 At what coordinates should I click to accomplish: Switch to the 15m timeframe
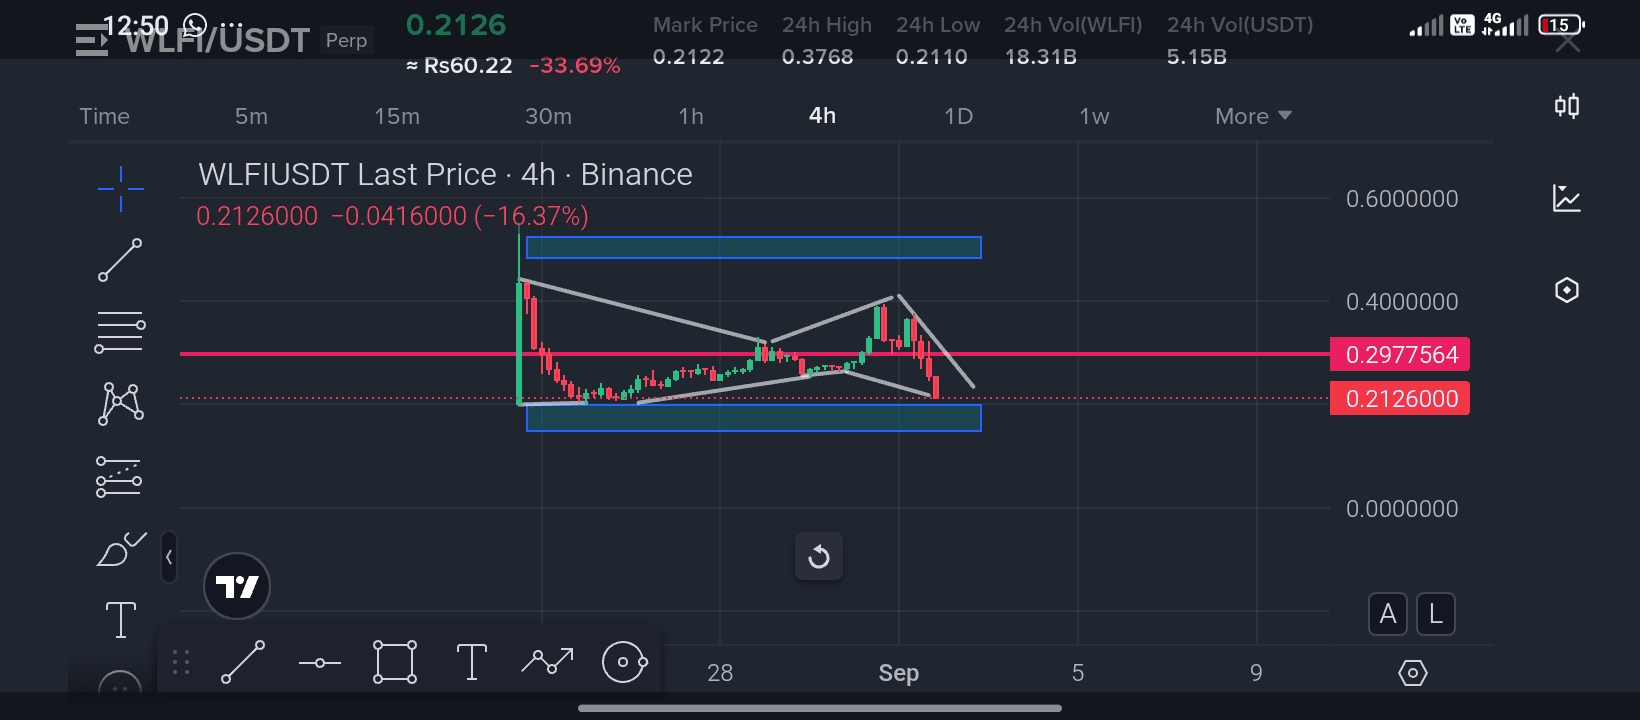pos(397,116)
